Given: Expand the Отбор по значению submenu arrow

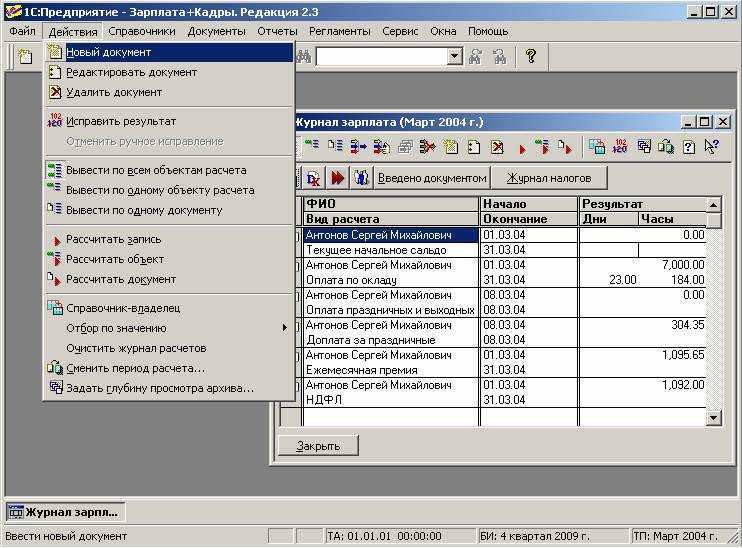Looking at the screenshot, I should click(x=284, y=327).
